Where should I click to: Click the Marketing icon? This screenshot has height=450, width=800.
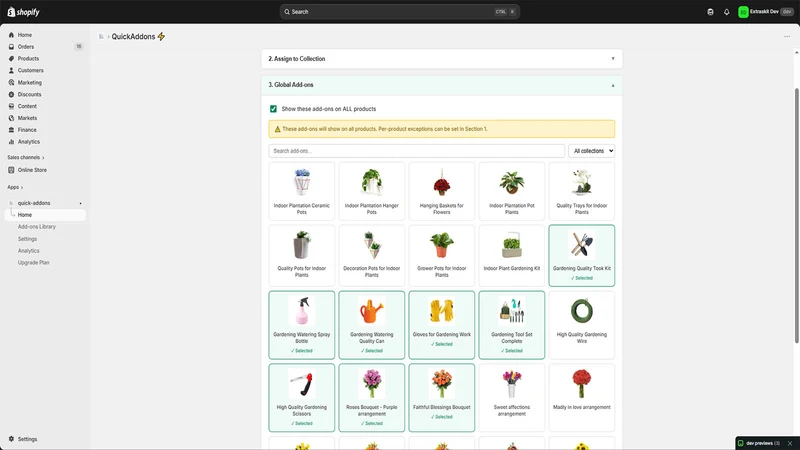(x=11, y=83)
